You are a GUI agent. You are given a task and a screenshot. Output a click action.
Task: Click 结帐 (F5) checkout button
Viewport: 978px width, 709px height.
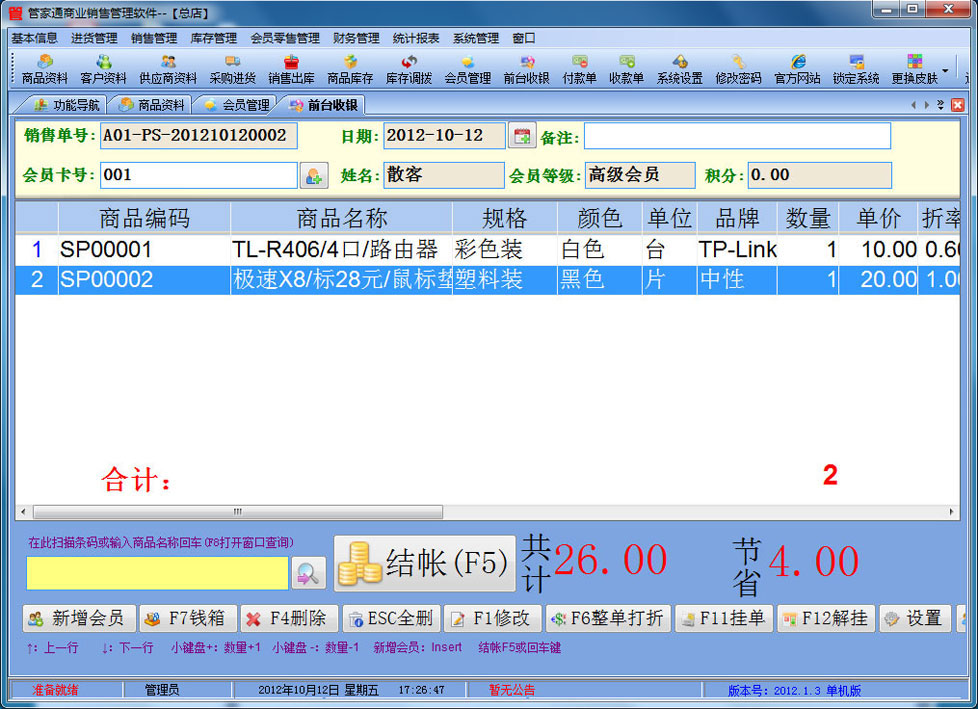click(425, 563)
